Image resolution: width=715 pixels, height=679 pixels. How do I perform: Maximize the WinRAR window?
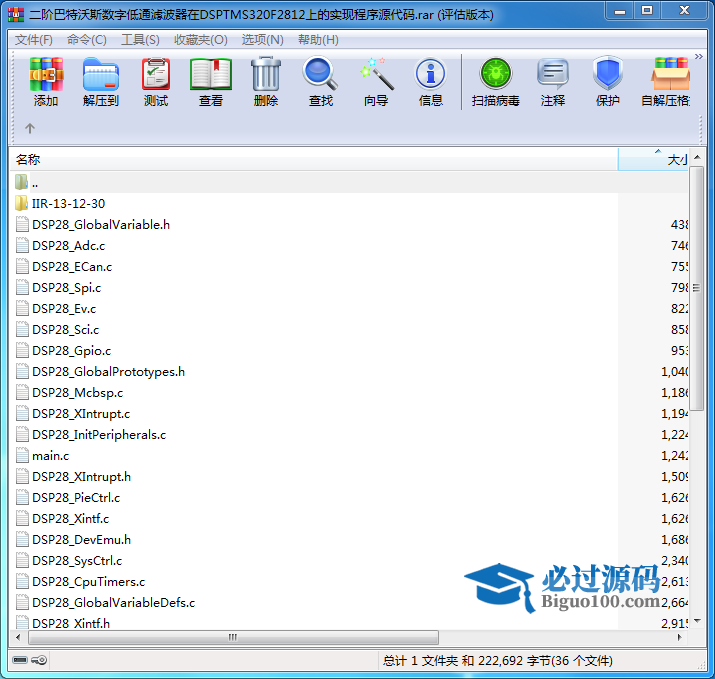pos(647,11)
